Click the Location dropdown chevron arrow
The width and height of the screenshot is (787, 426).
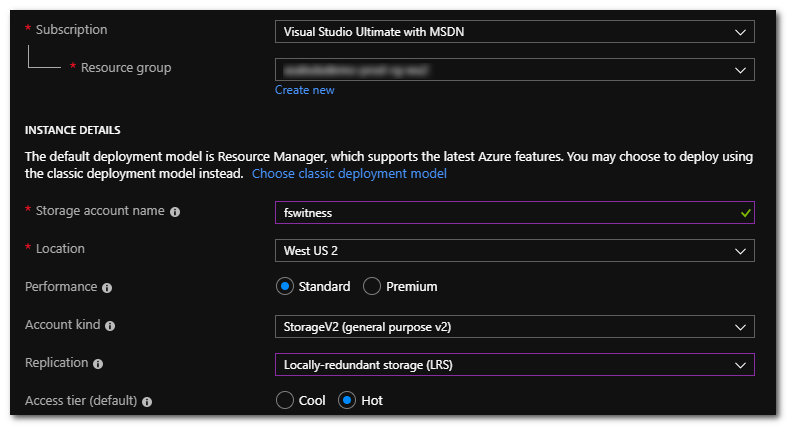click(740, 250)
